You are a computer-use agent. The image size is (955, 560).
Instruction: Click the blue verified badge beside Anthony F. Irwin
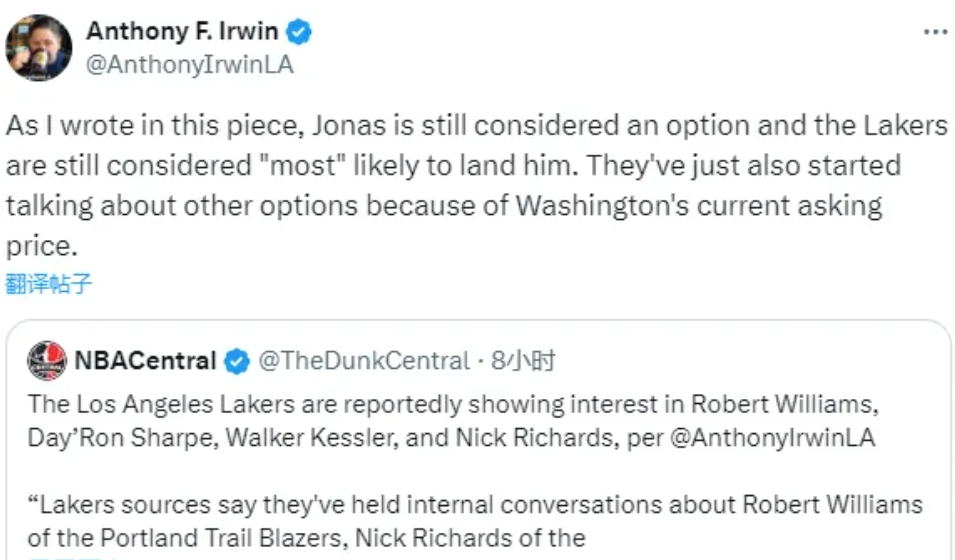299,32
